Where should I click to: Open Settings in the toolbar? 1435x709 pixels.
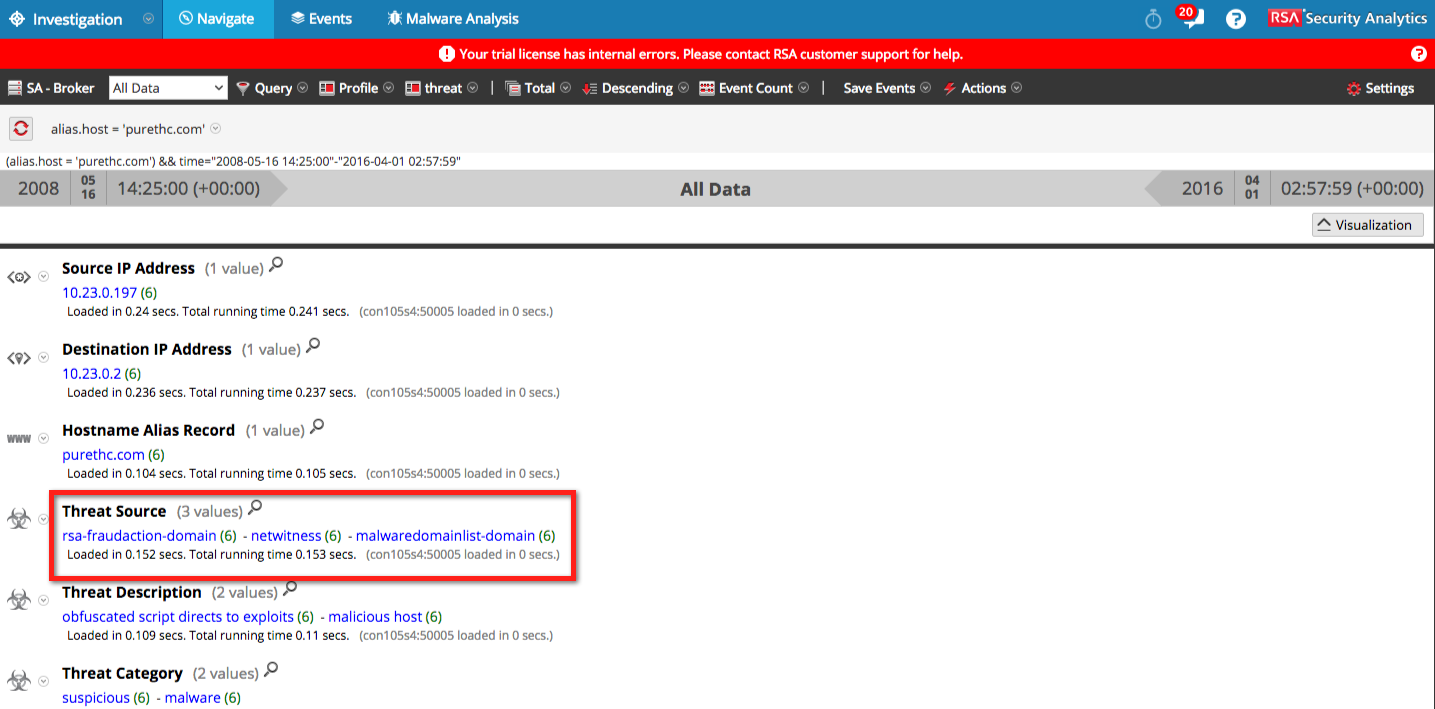[1381, 88]
